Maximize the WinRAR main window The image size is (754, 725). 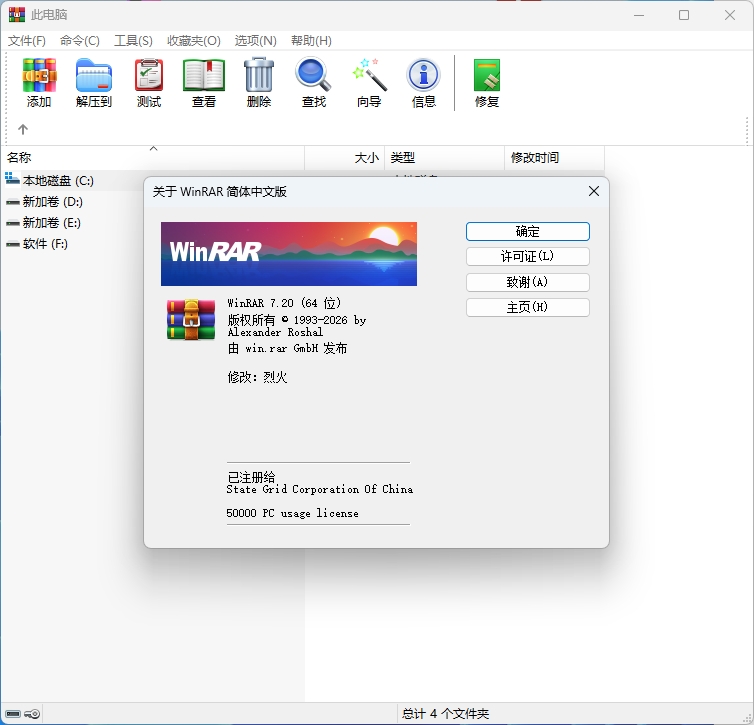click(x=684, y=15)
